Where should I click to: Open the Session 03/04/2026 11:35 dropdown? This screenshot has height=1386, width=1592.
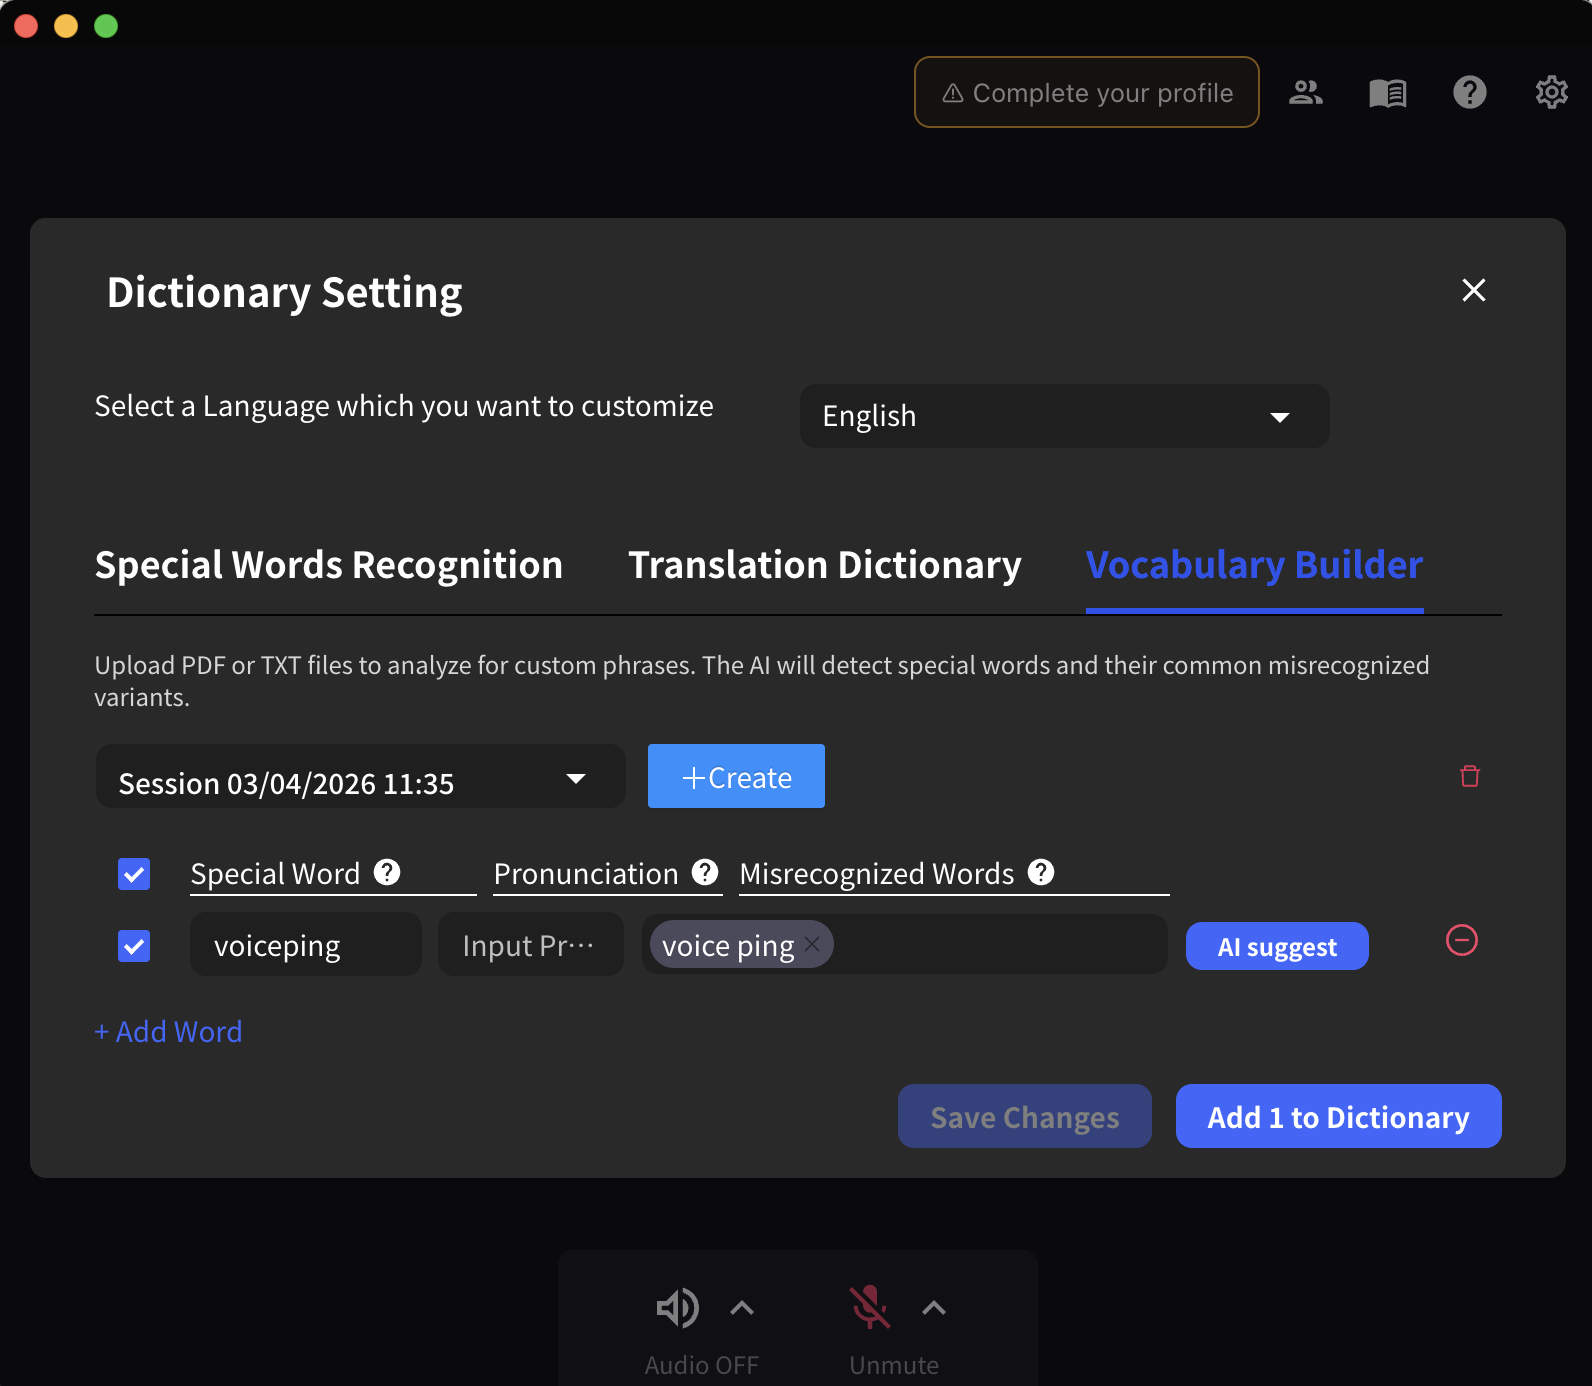[361, 776]
